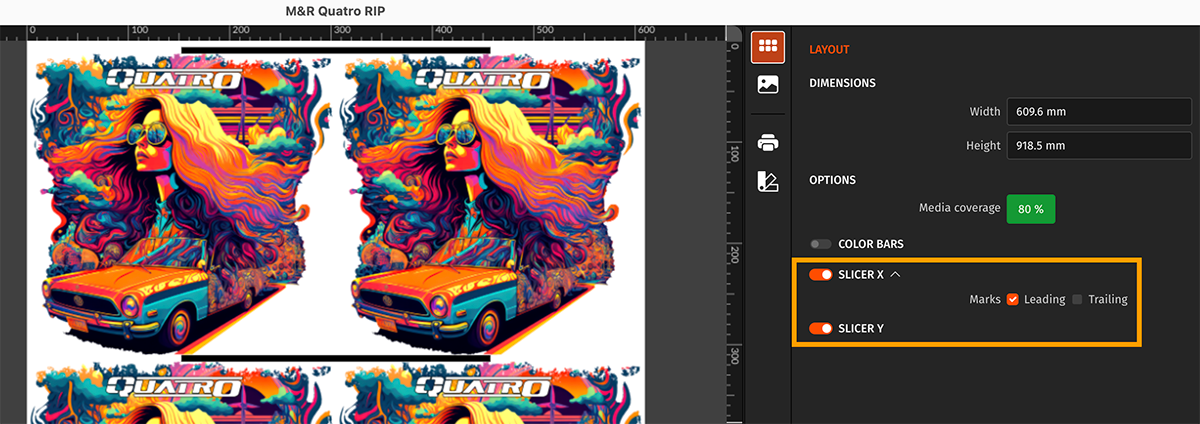
Task: Click the OPTIONS section label
Action: pyautogui.click(x=832, y=180)
